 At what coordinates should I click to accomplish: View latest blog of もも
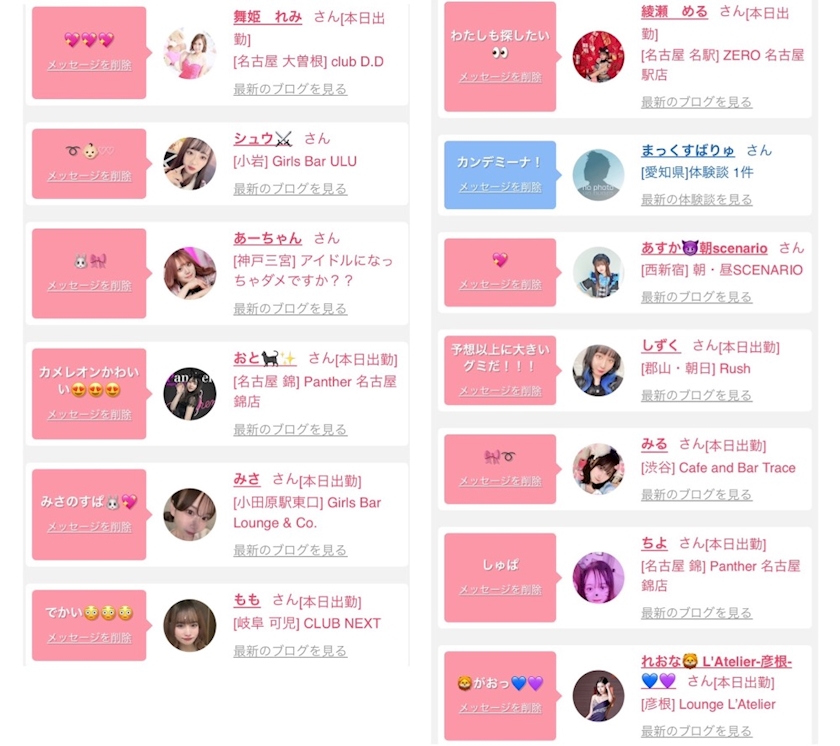[290, 651]
